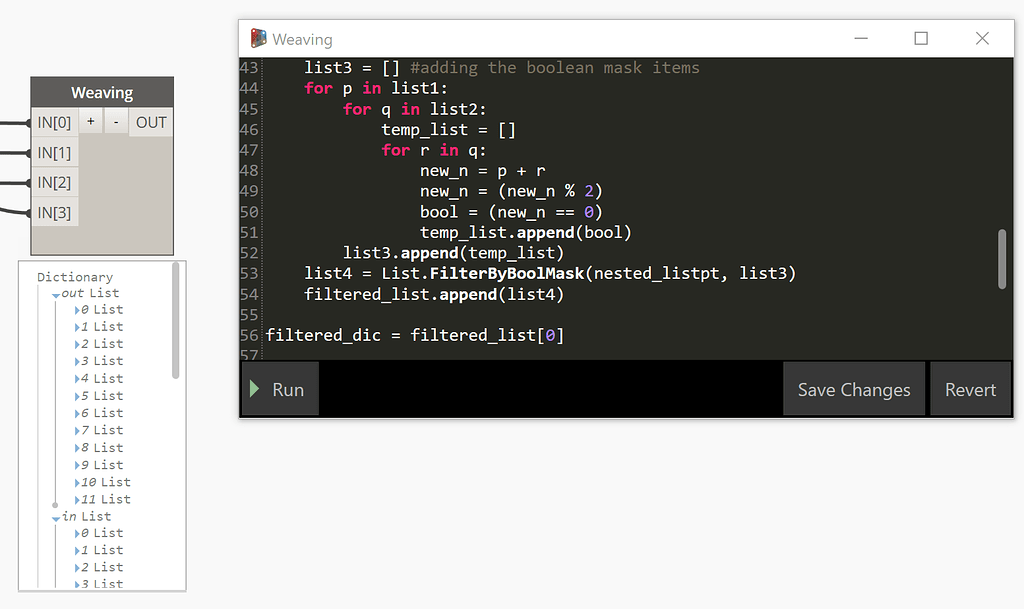Click the Run play arrow icon

coord(252,389)
